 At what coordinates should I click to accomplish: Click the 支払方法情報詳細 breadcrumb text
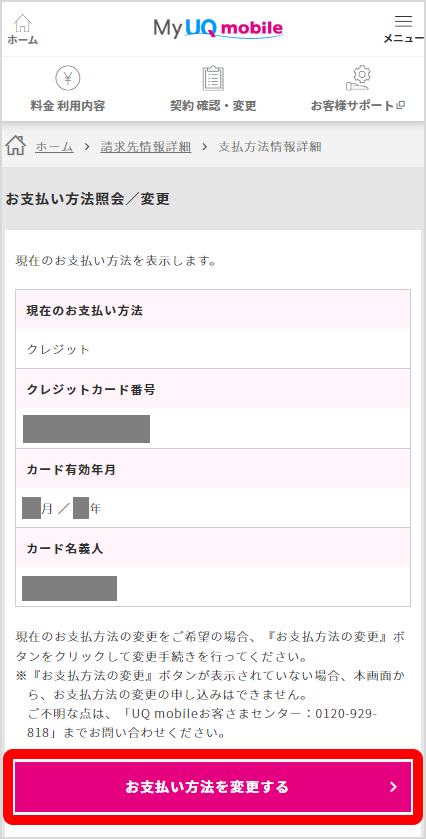coord(270,147)
